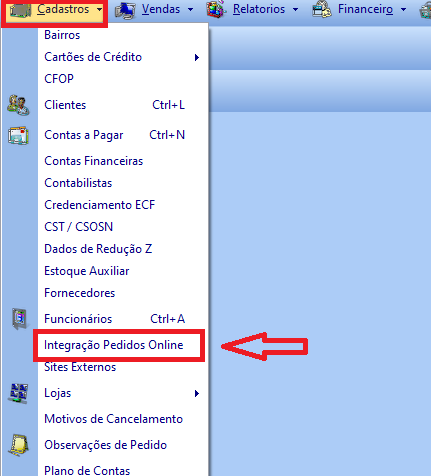Click the Cadastros menu icon
This screenshot has height=476, width=431.
pyautogui.click(x=20, y=10)
